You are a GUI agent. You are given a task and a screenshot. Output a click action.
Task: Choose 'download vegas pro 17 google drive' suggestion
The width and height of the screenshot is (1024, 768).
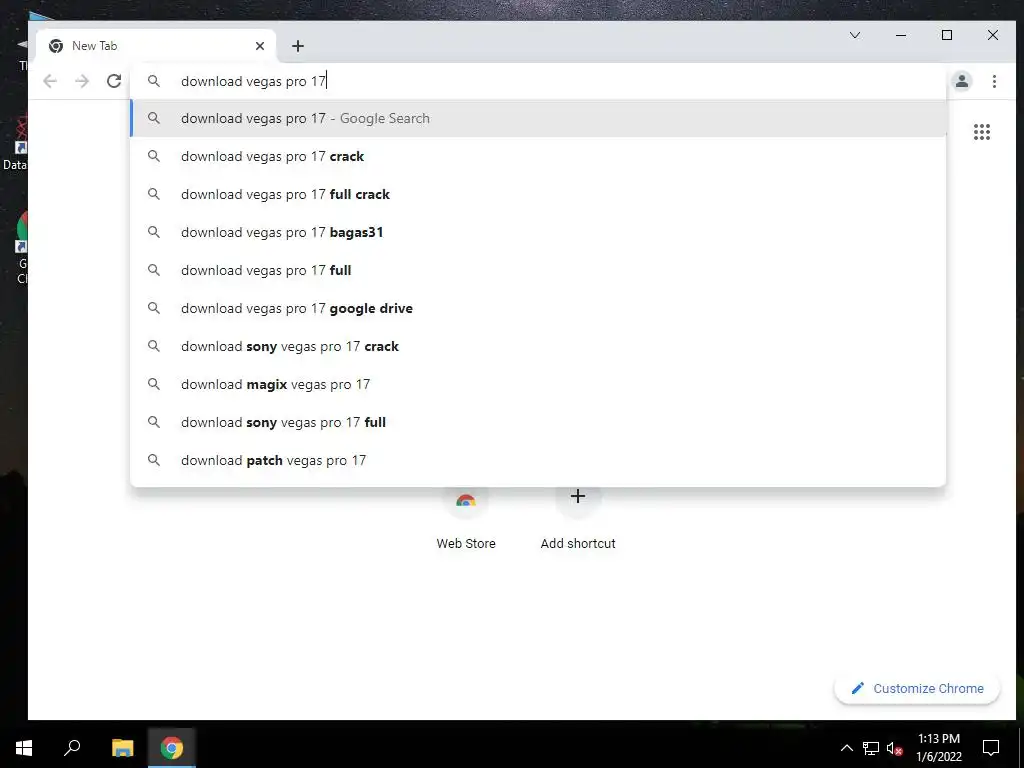tap(539, 308)
